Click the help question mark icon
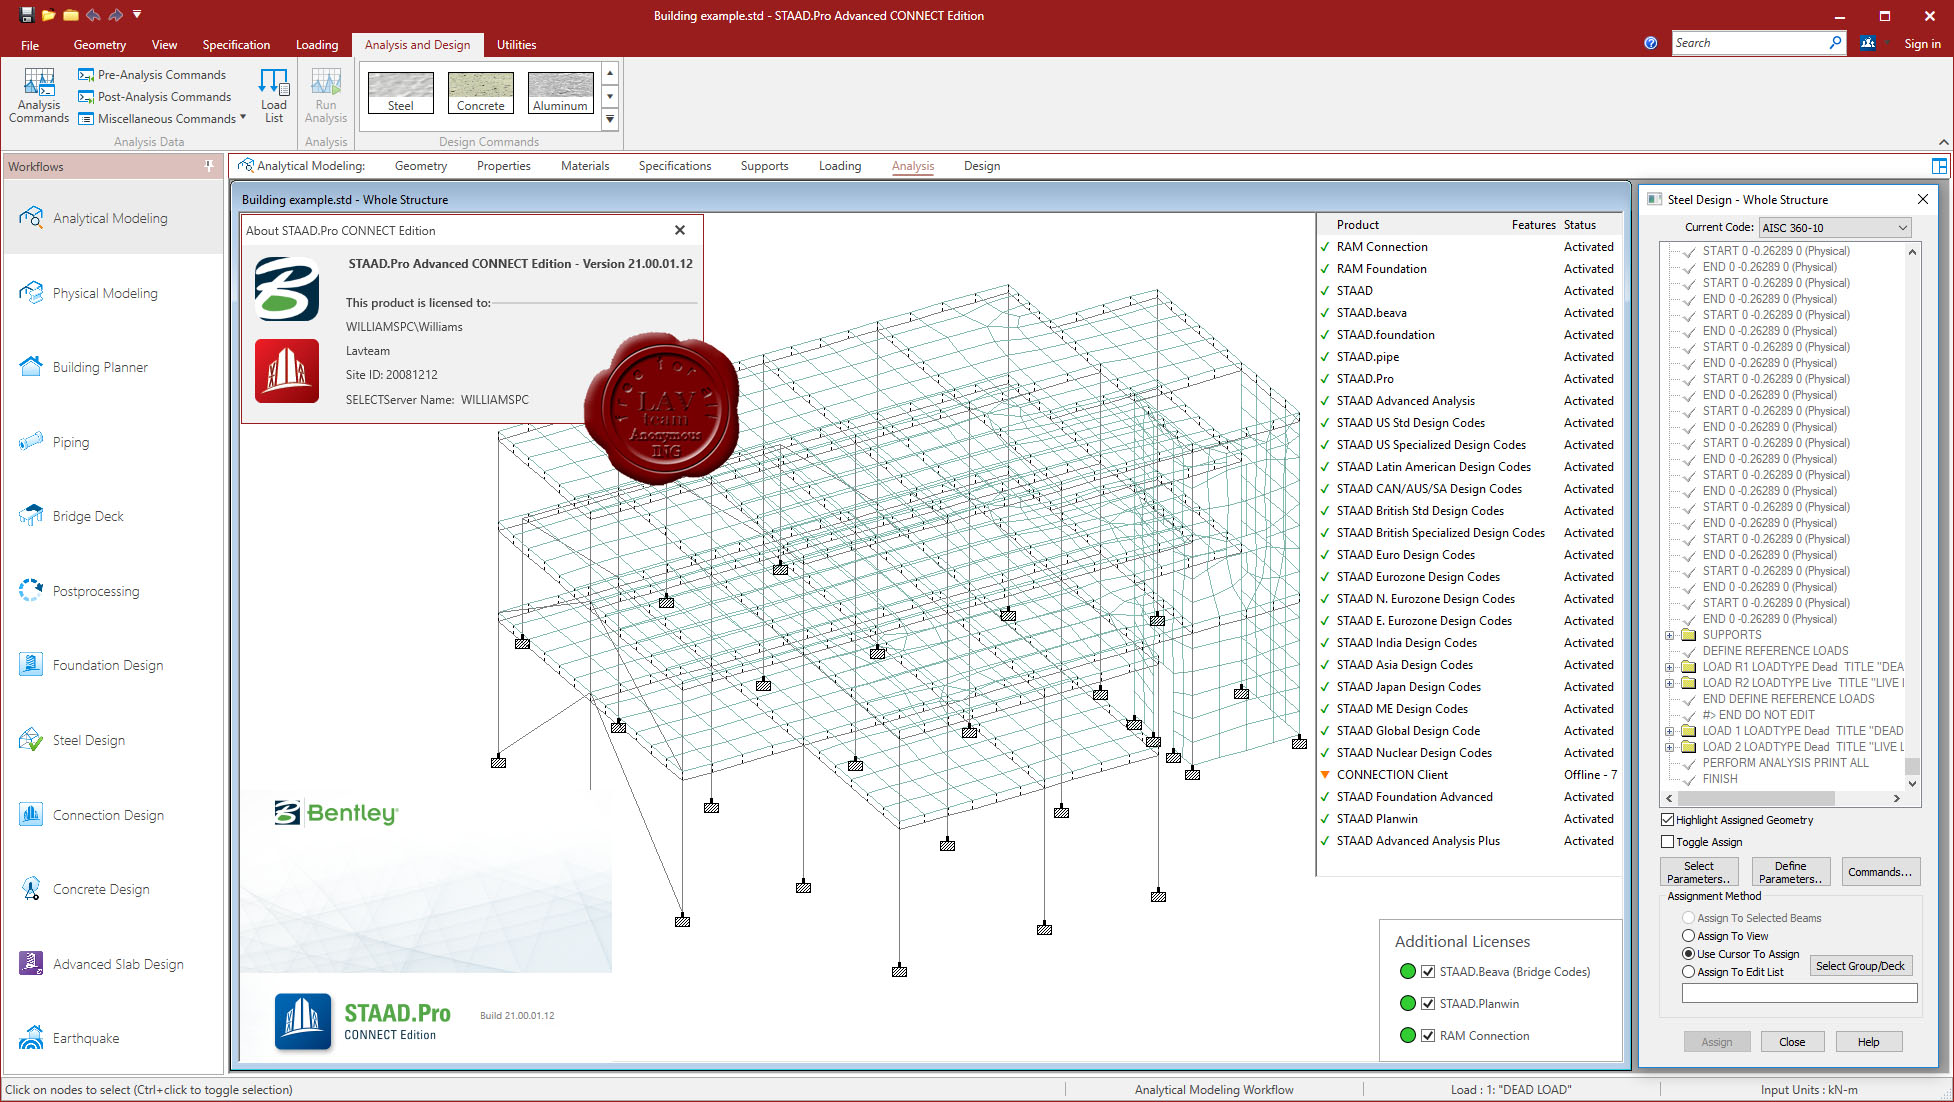The width and height of the screenshot is (1954, 1102). click(1650, 43)
